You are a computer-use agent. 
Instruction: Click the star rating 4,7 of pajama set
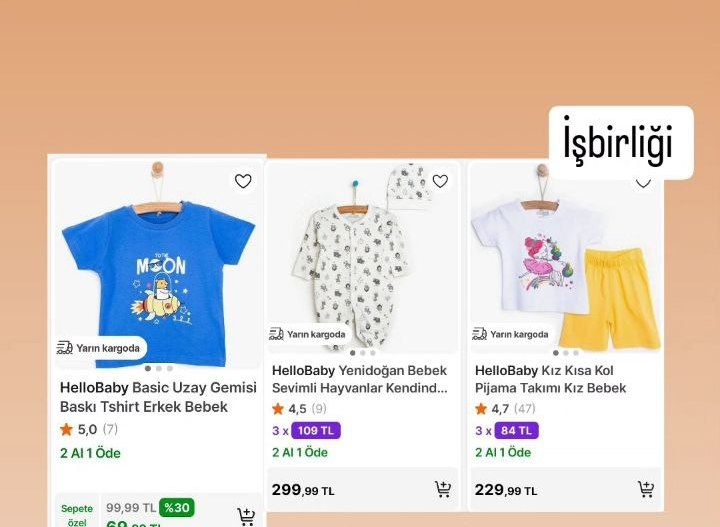[481, 409]
